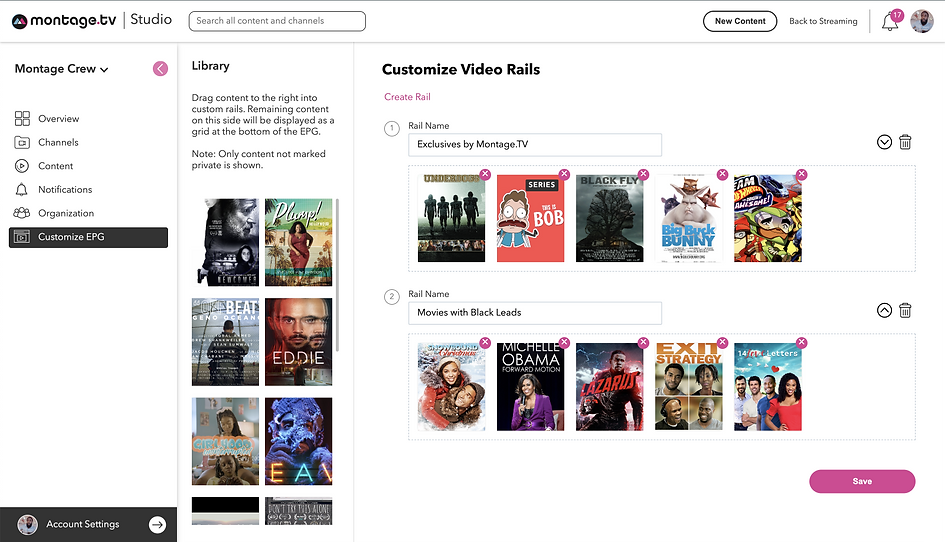This screenshot has width=945, height=542.
Task: Click the Library scrollbar
Action: [338, 275]
